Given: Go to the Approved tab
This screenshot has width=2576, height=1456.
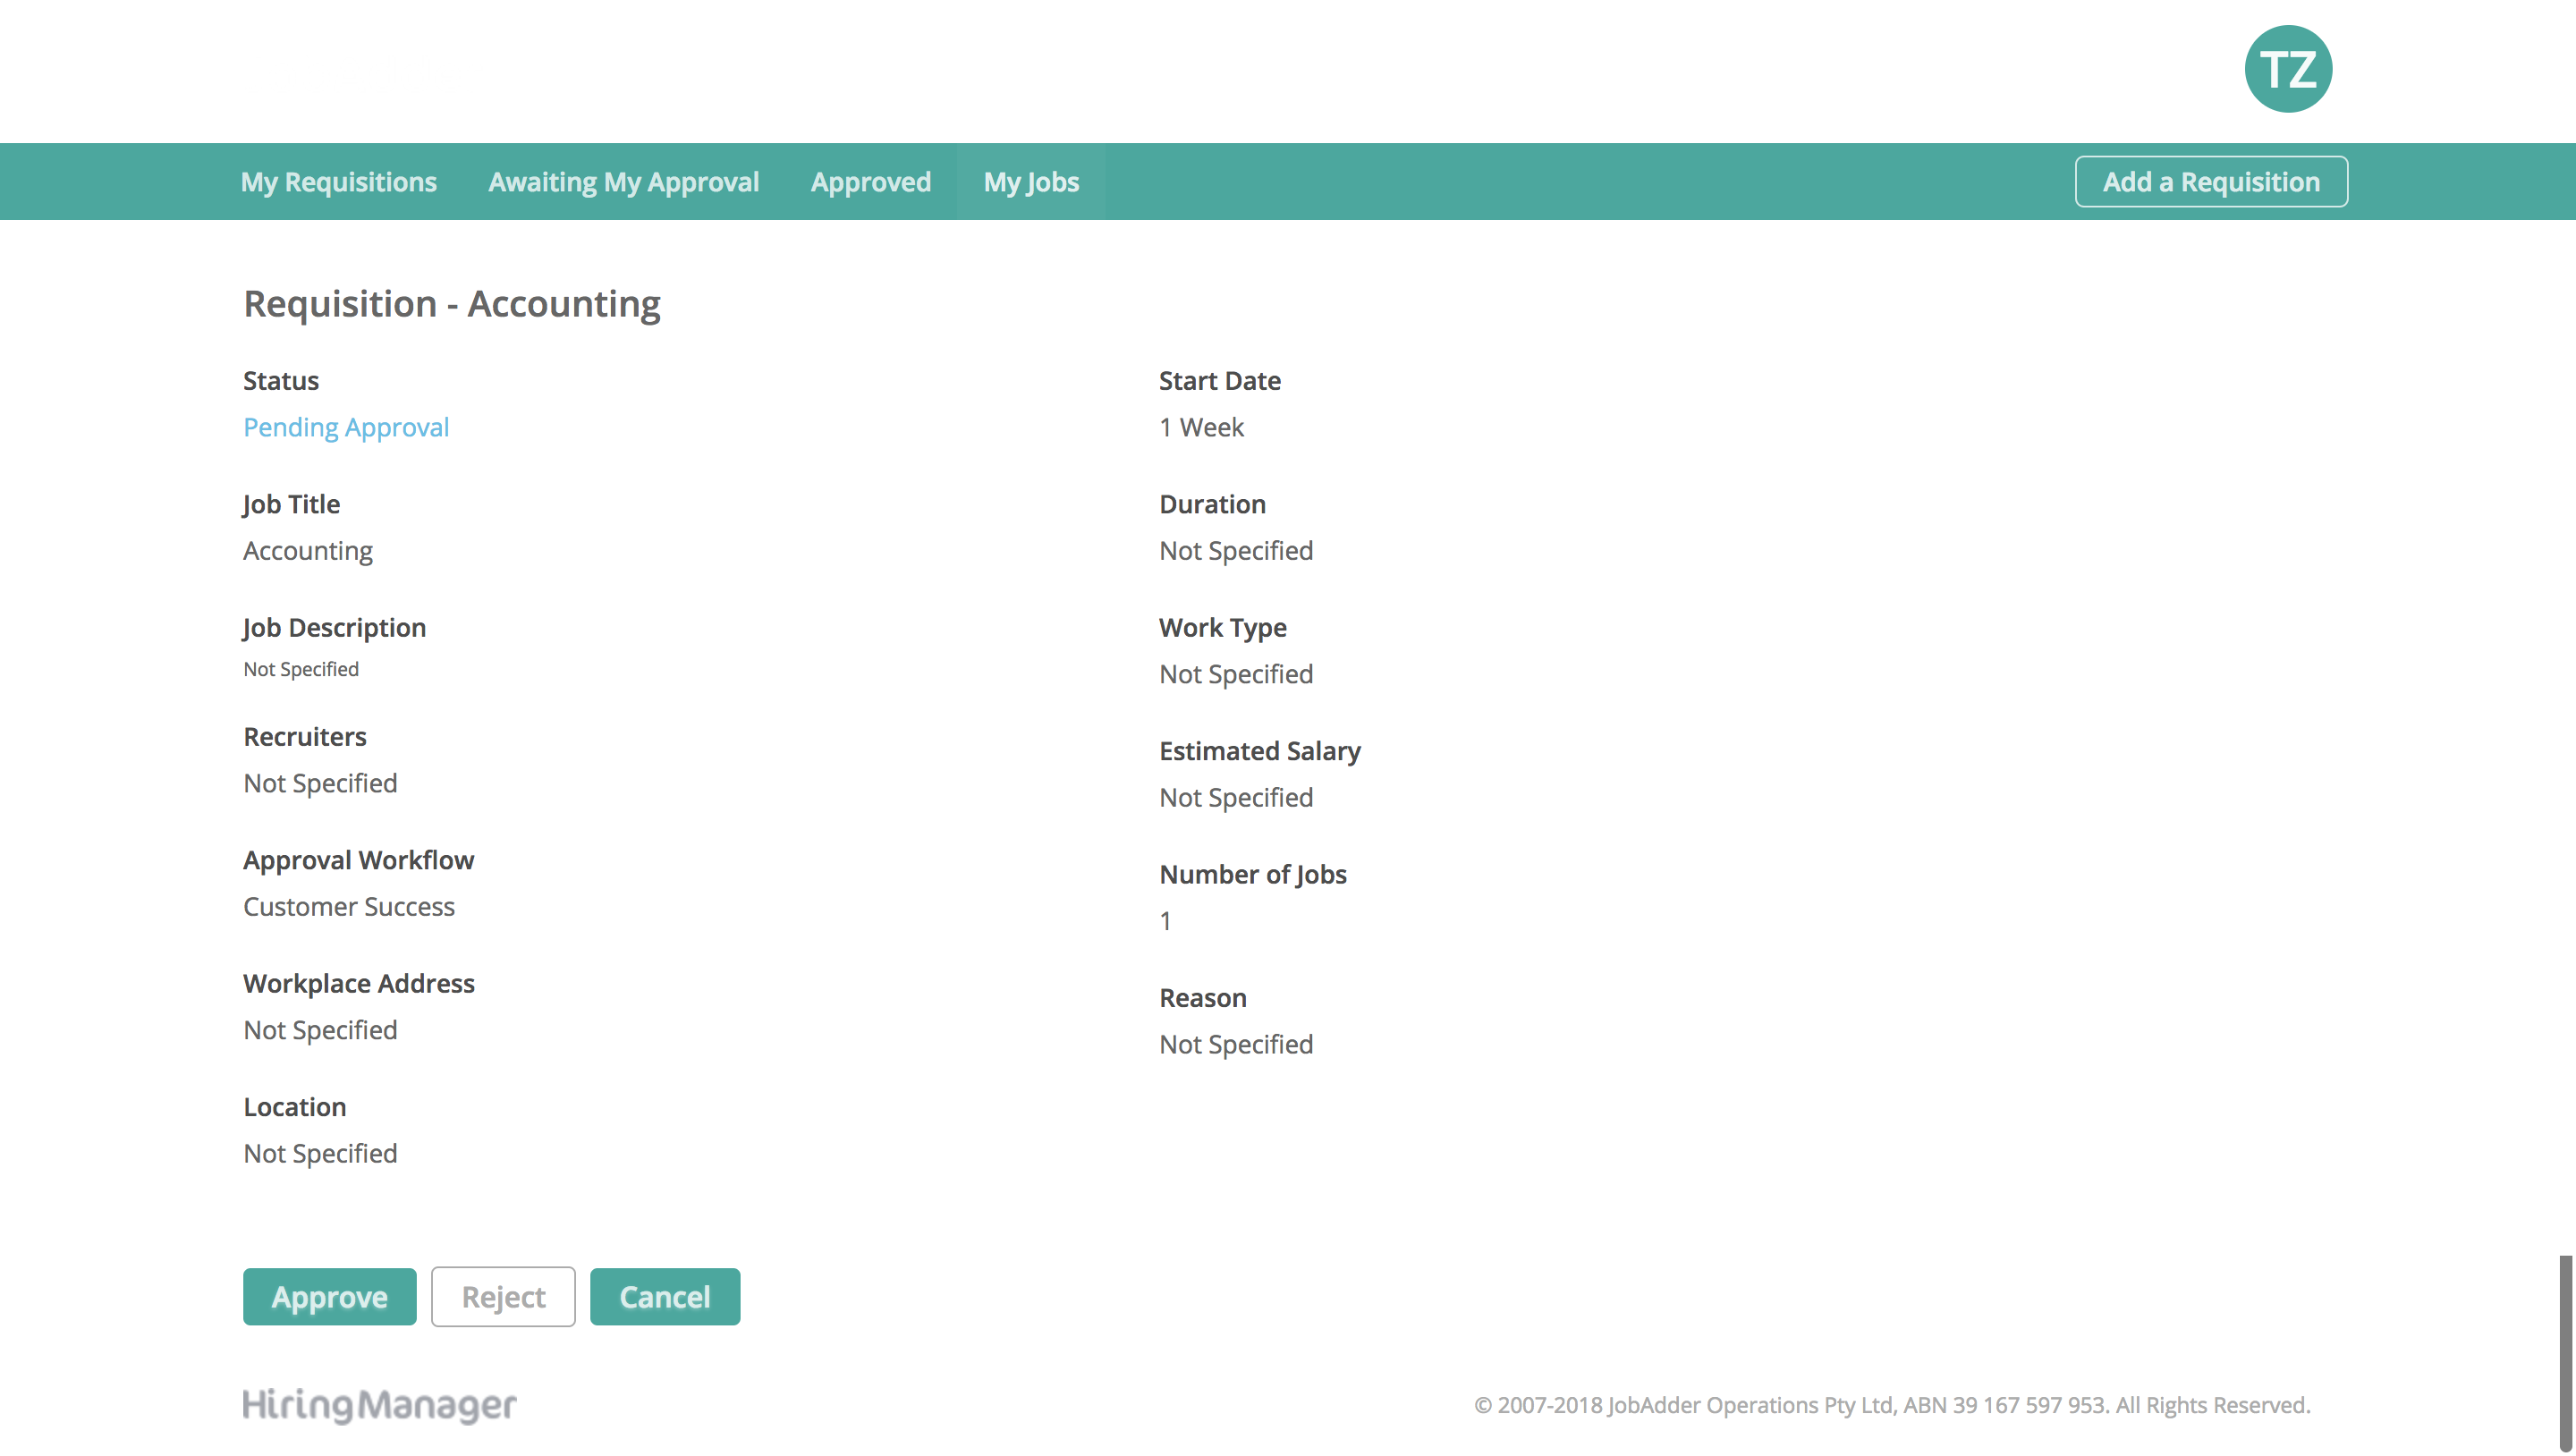Looking at the screenshot, I should pyautogui.click(x=870, y=182).
